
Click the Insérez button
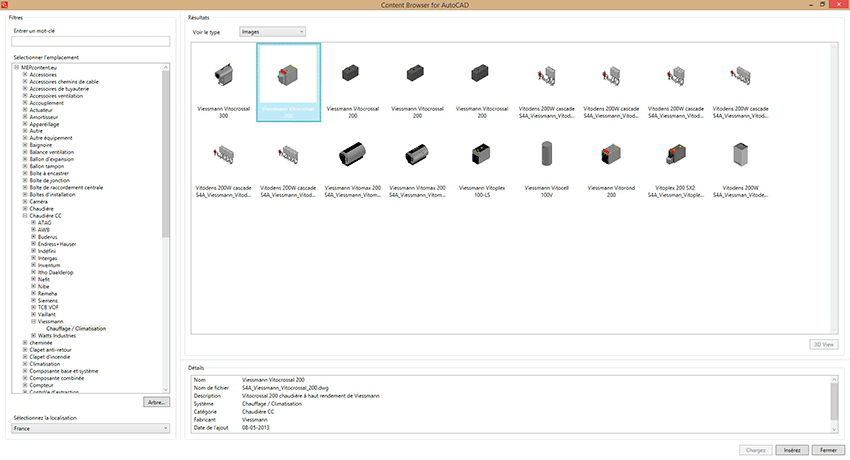pos(792,450)
